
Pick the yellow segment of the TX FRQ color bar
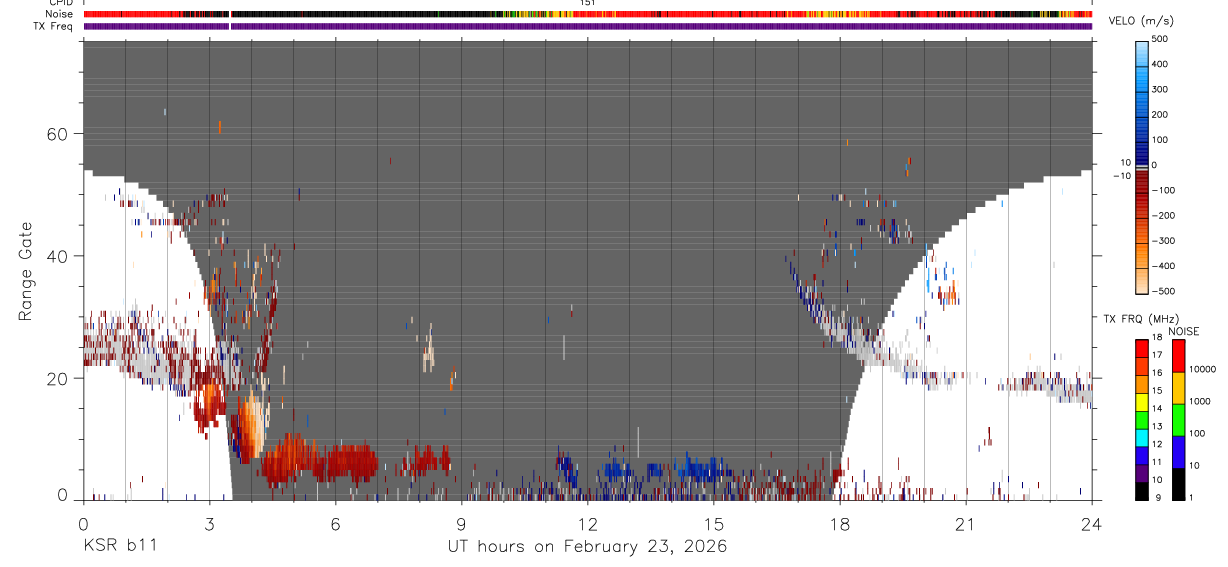[x=1141, y=400]
